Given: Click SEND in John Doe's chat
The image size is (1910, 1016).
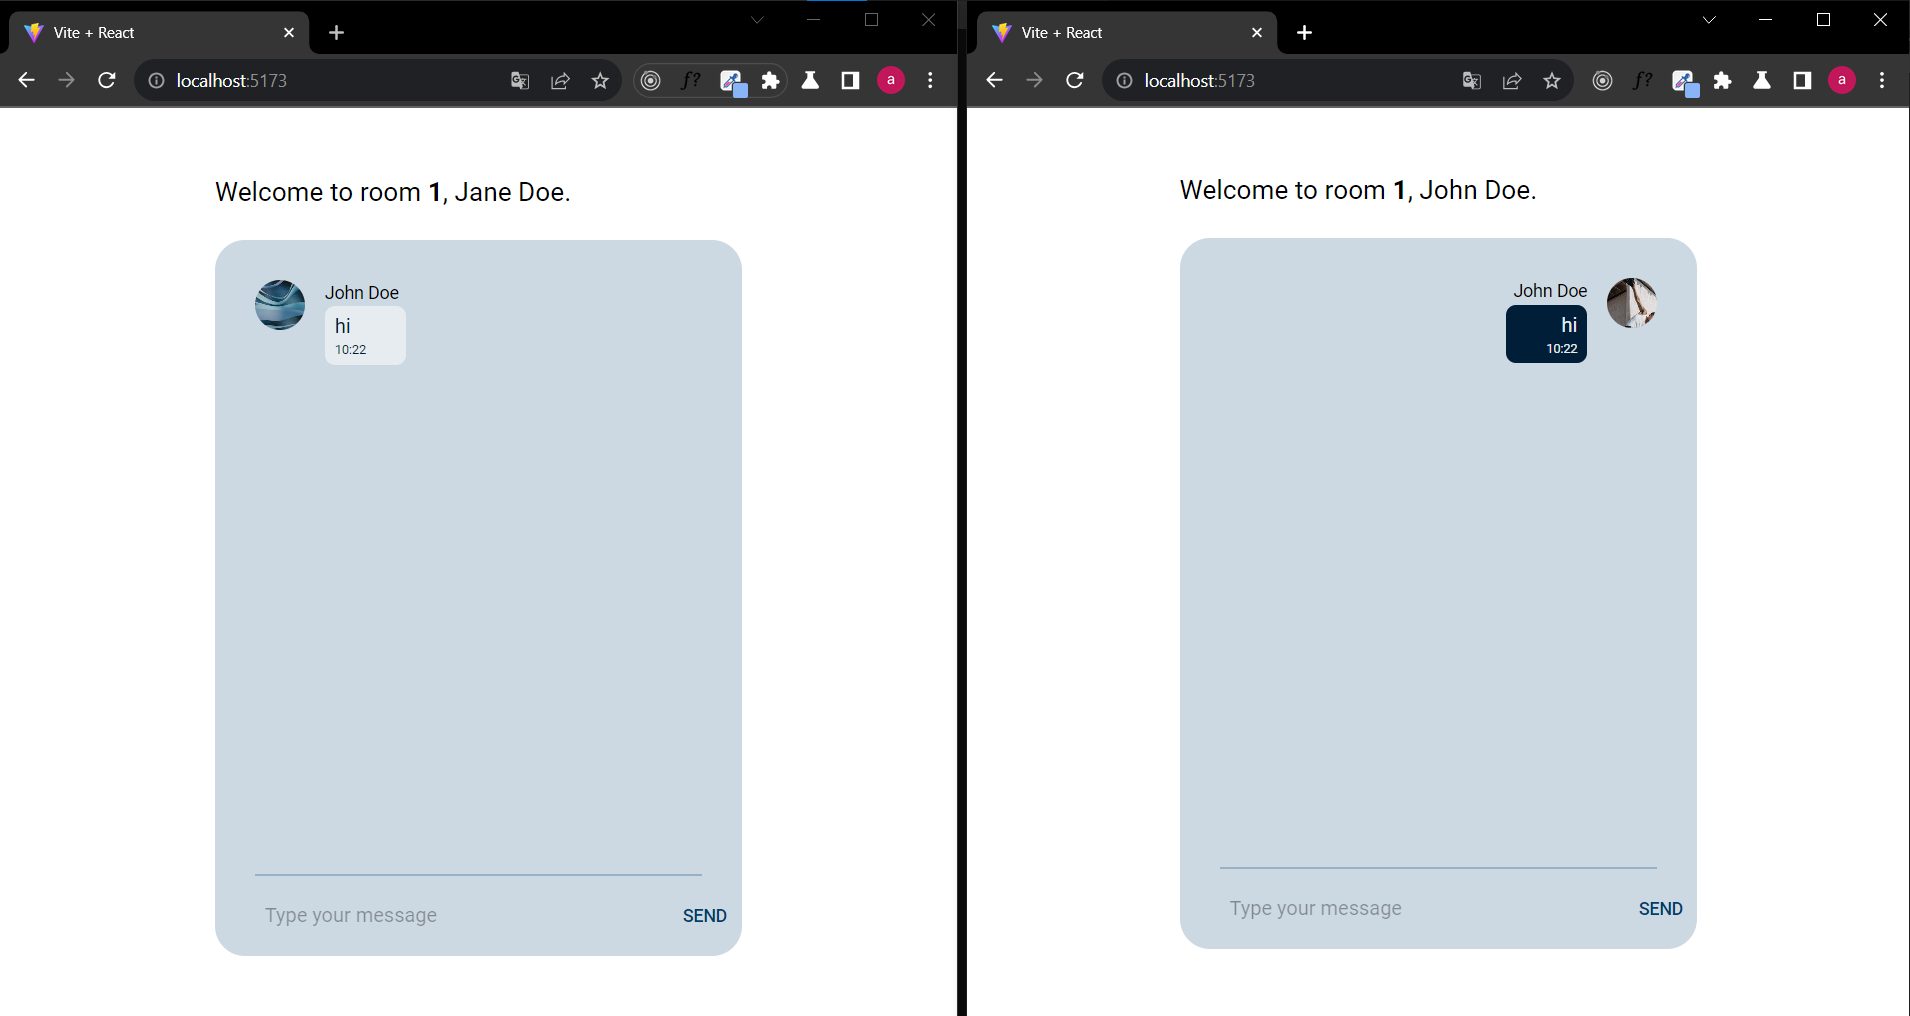Looking at the screenshot, I should click(1661, 909).
